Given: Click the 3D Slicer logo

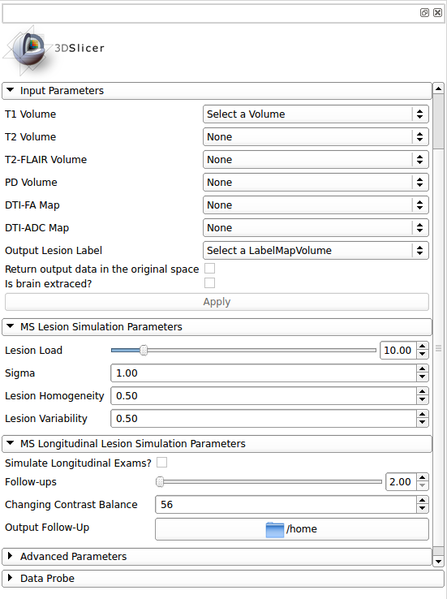Looking at the screenshot, I should coord(53,51).
